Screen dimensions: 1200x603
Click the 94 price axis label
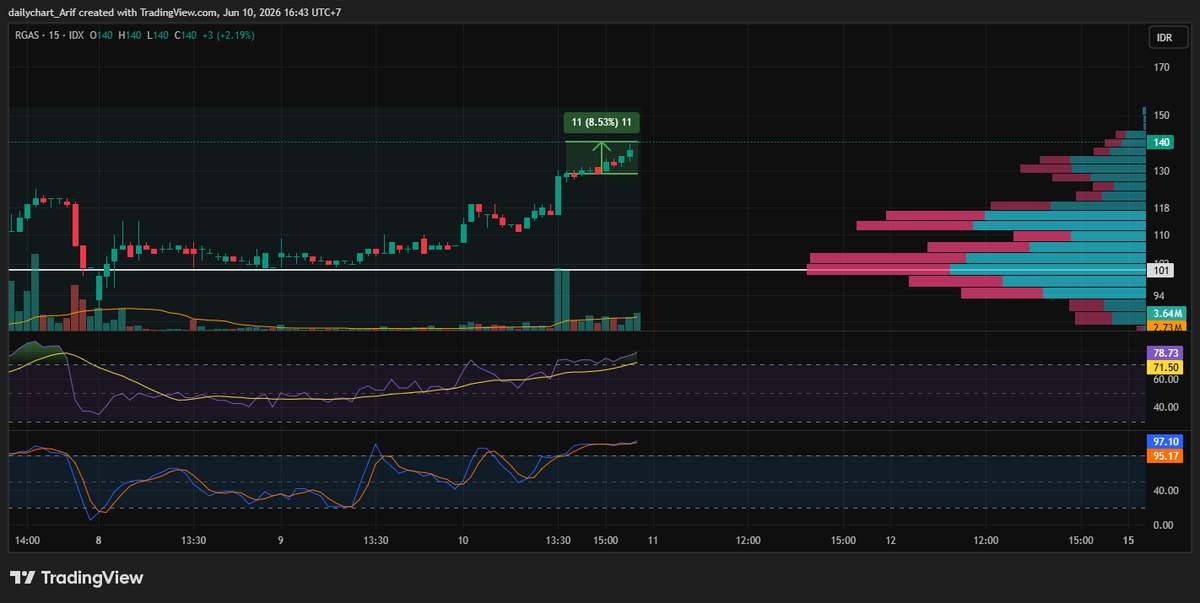tap(1160, 296)
